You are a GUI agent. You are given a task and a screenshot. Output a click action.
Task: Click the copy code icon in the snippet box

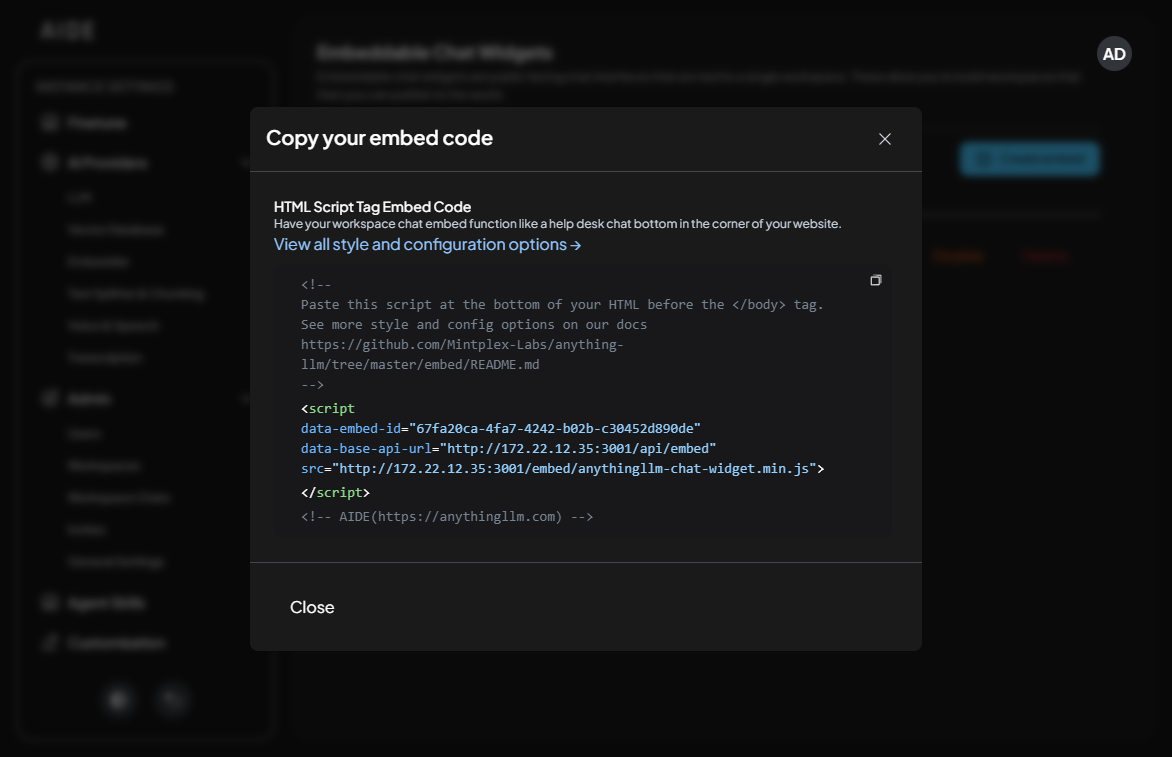875,281
